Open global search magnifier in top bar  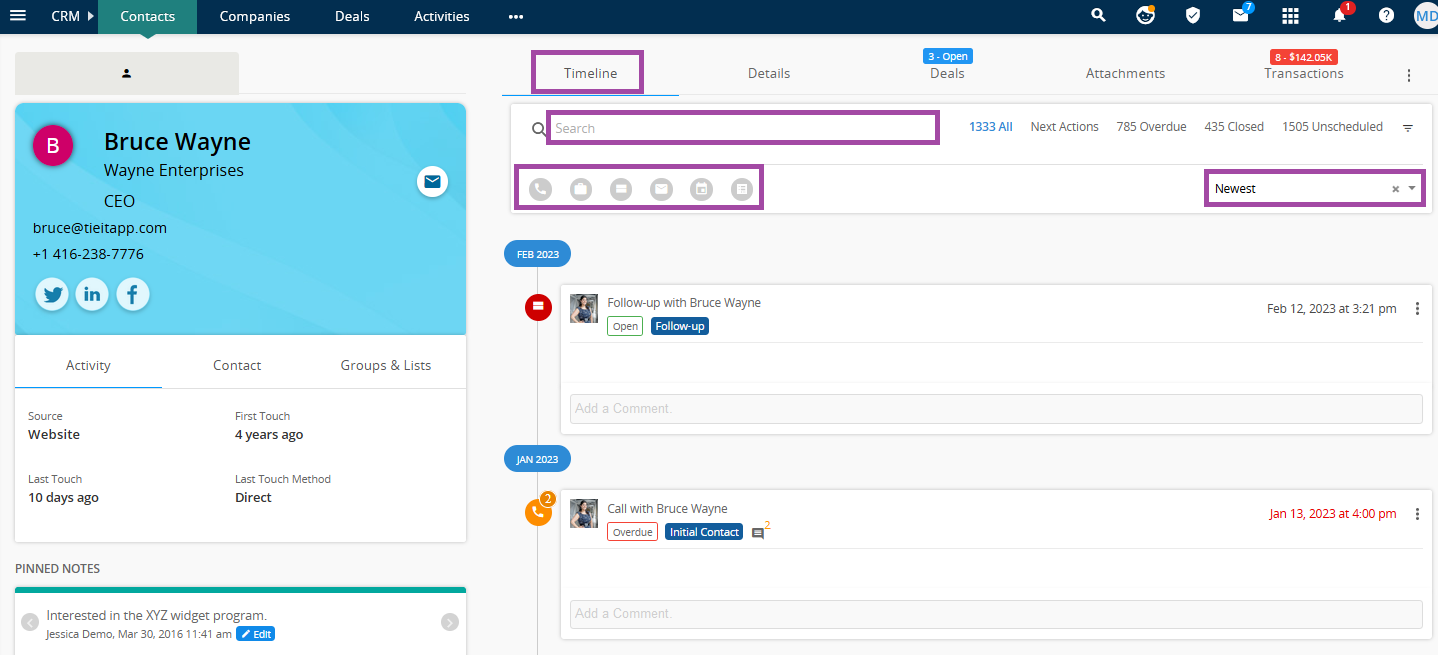(1098, 16)
